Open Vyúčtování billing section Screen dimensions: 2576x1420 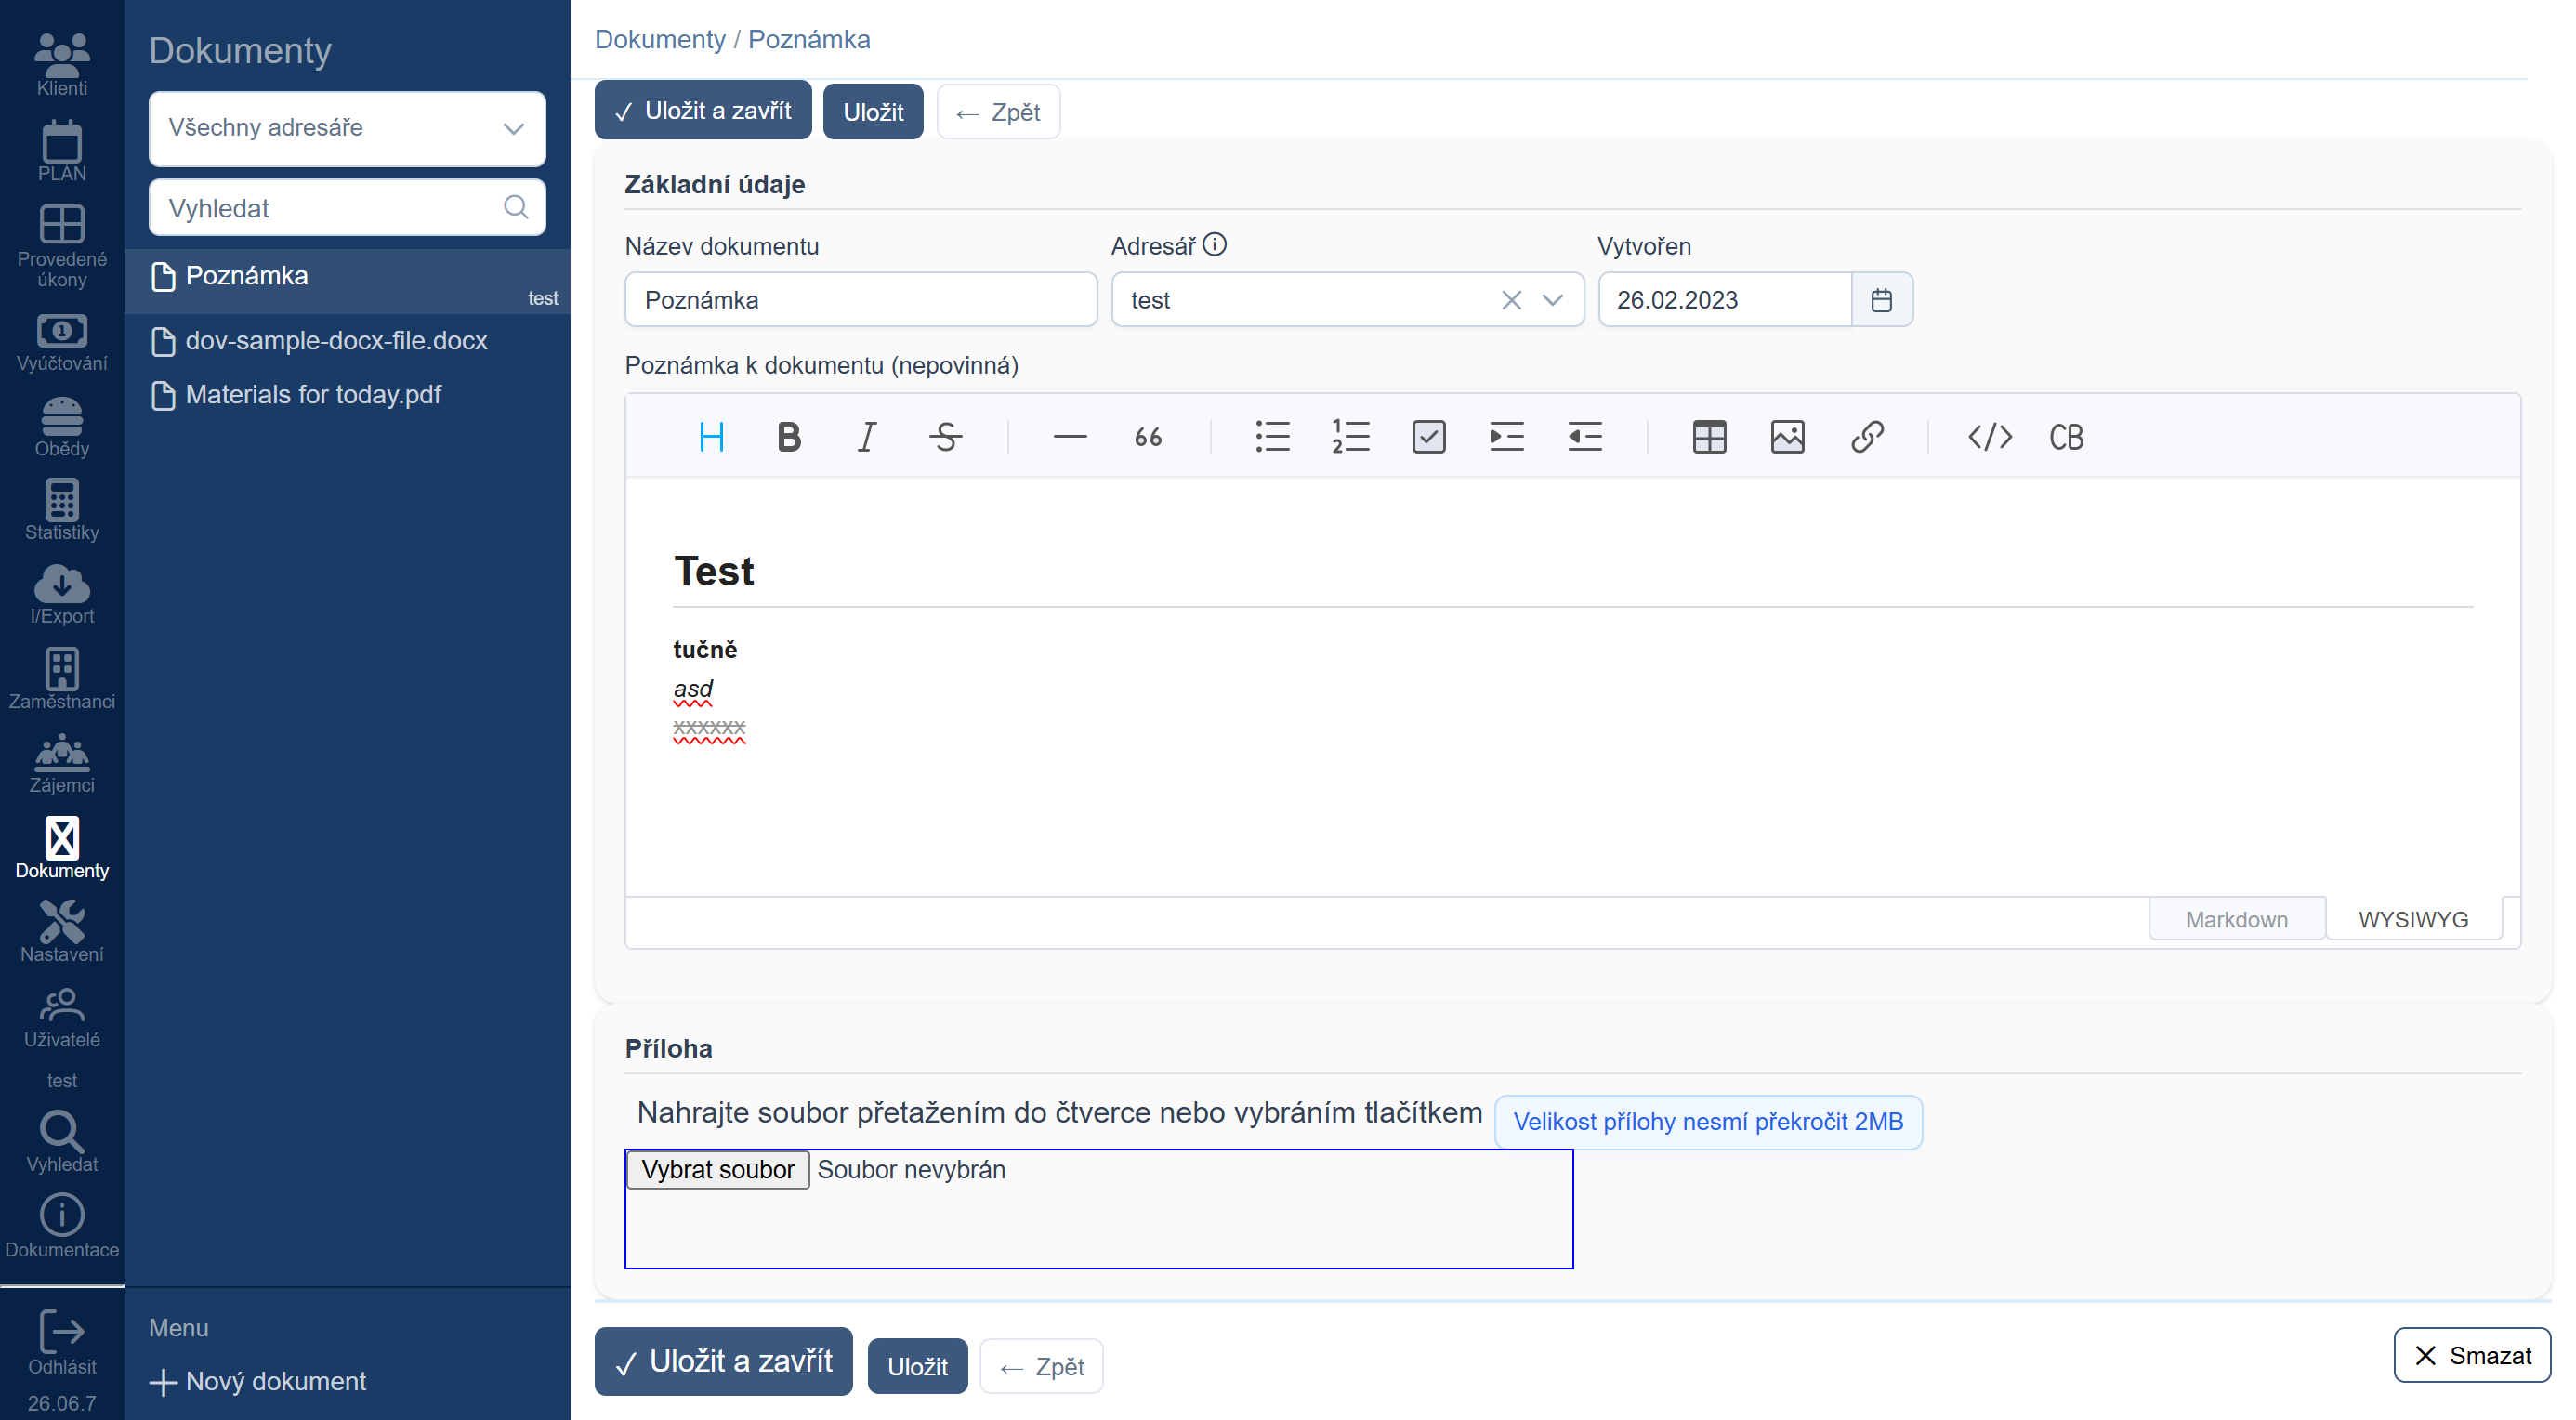(62, 342)
